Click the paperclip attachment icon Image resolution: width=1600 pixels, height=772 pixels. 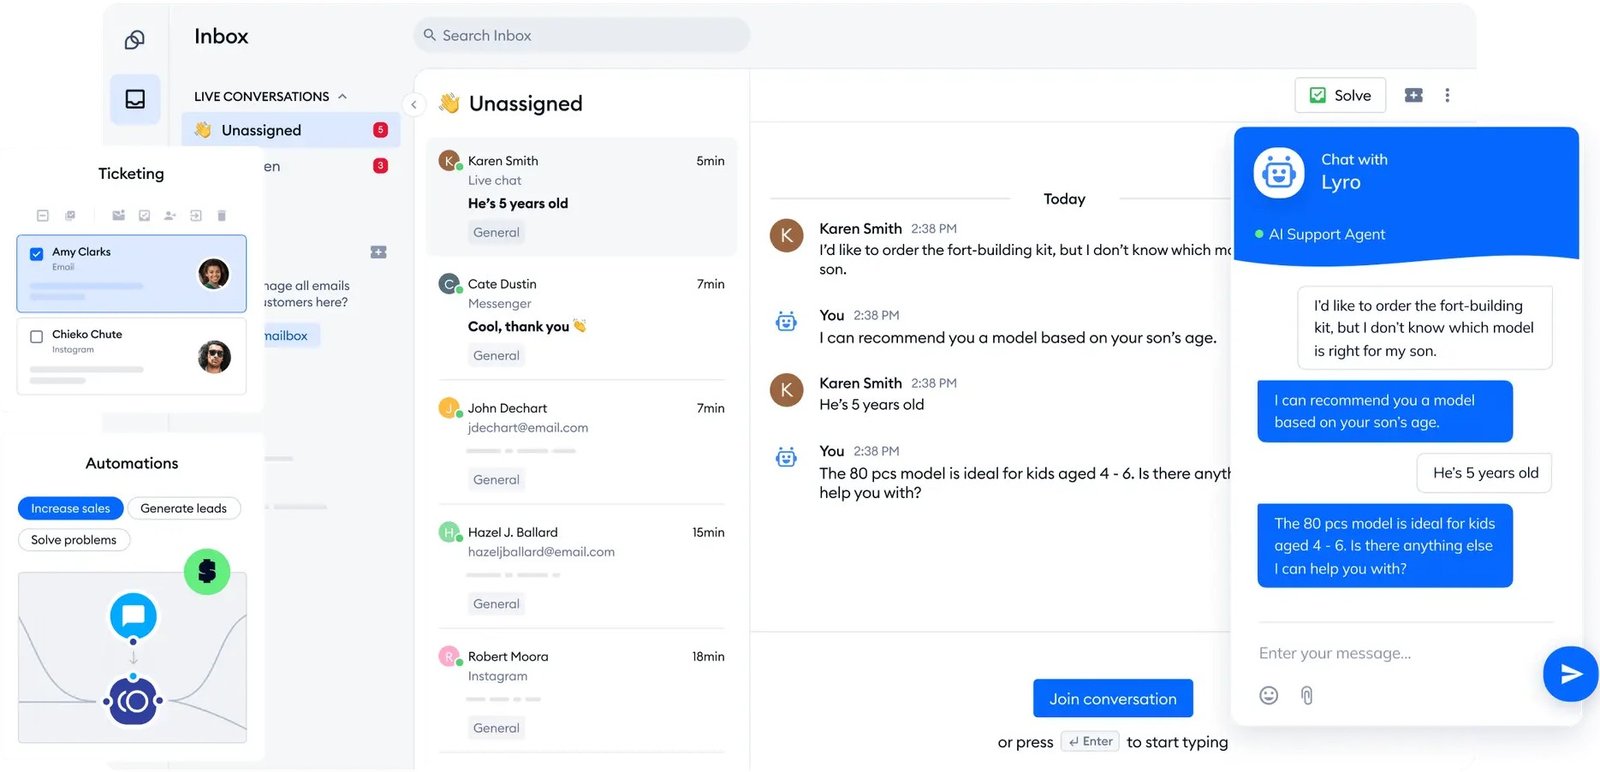pos(1306,695)
